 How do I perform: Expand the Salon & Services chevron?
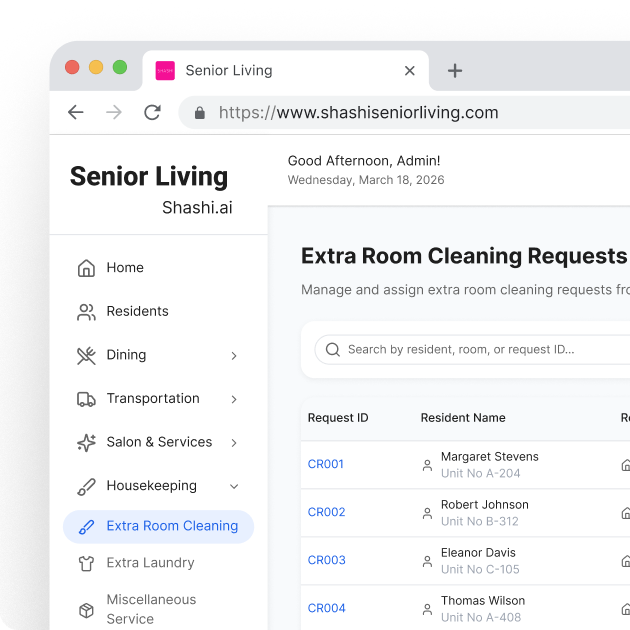tap(234, 443)
